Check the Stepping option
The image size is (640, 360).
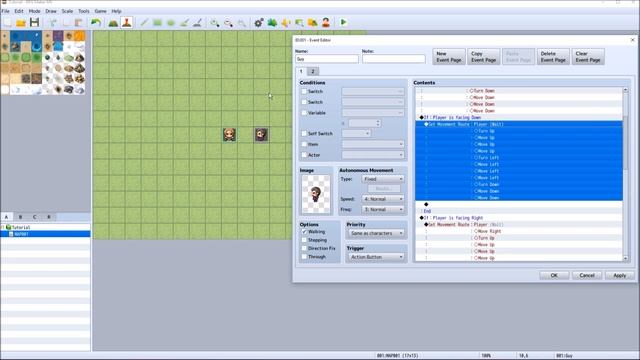point(304,240)
